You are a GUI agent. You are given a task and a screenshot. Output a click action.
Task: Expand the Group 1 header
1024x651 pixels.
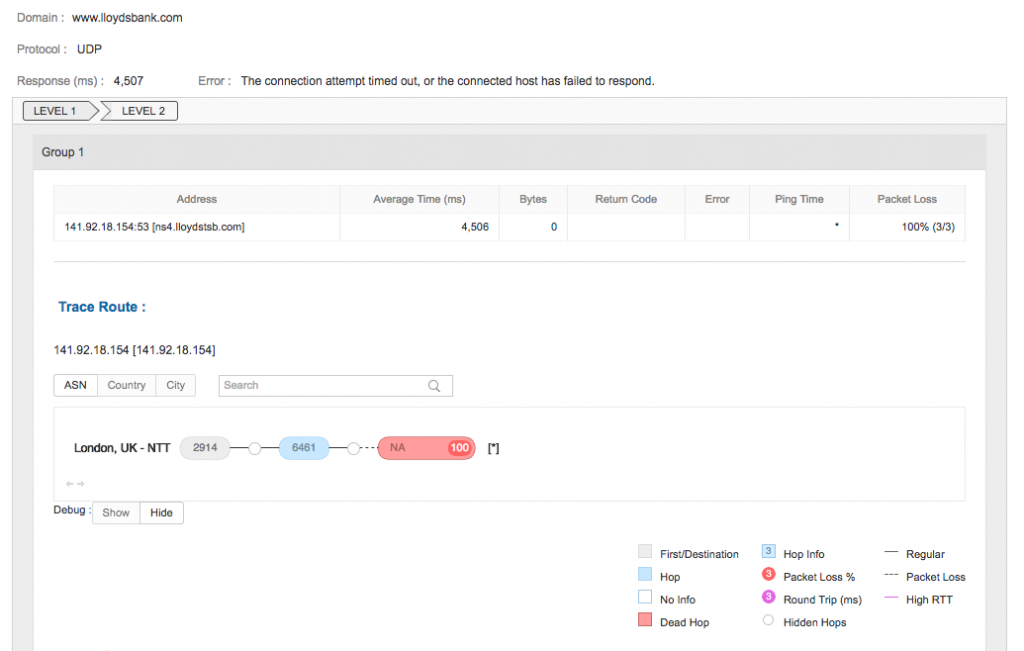pos(509,152)
